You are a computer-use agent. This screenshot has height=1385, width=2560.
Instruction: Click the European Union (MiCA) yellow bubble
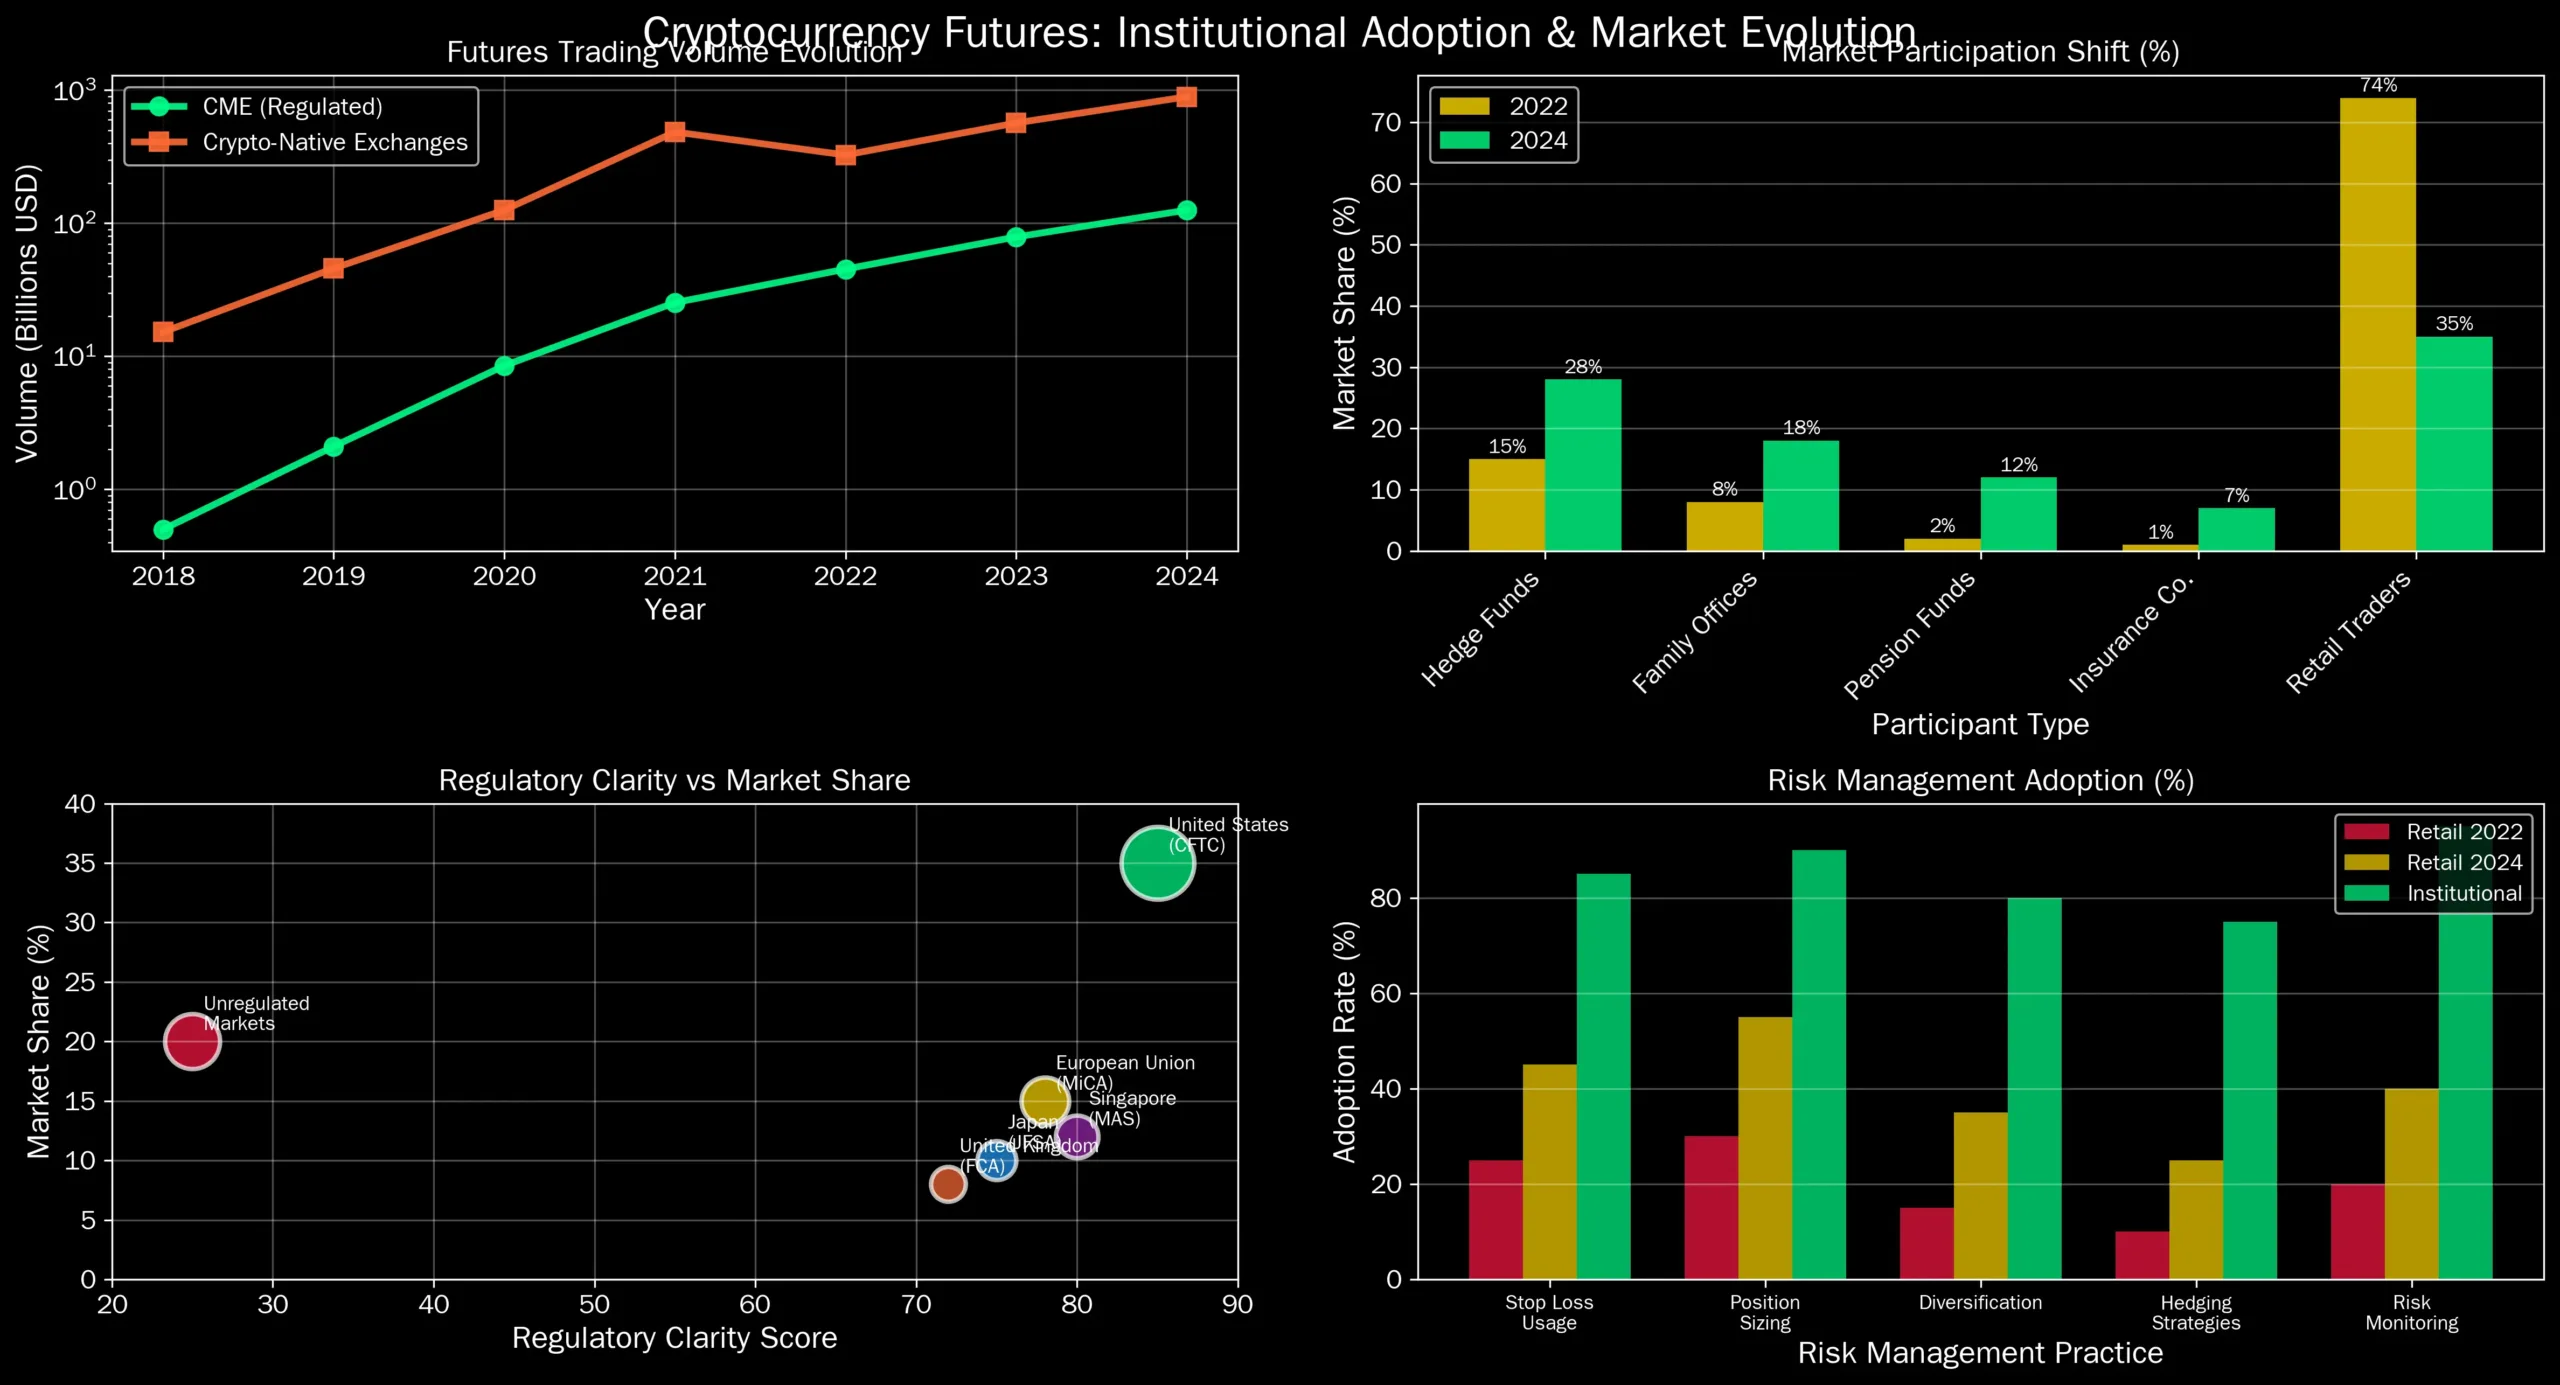(x=1044, y=1101)
